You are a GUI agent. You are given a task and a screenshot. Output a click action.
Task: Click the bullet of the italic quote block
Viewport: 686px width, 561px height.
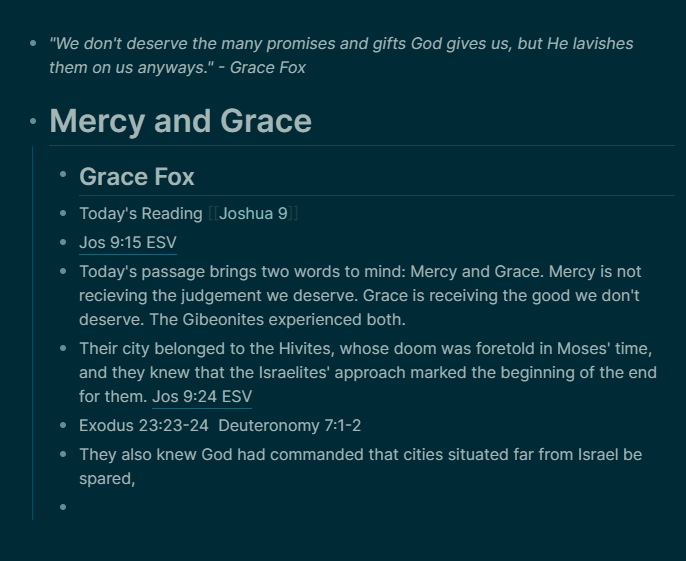click(33, 43)
